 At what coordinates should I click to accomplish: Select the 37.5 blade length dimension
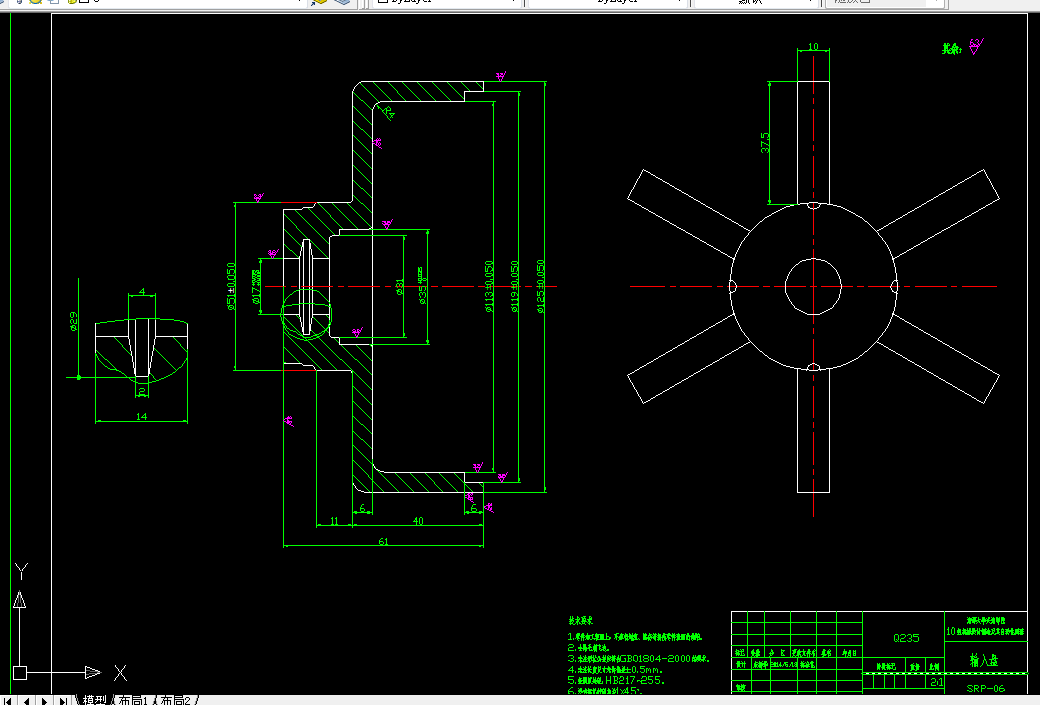coord(765,142)
